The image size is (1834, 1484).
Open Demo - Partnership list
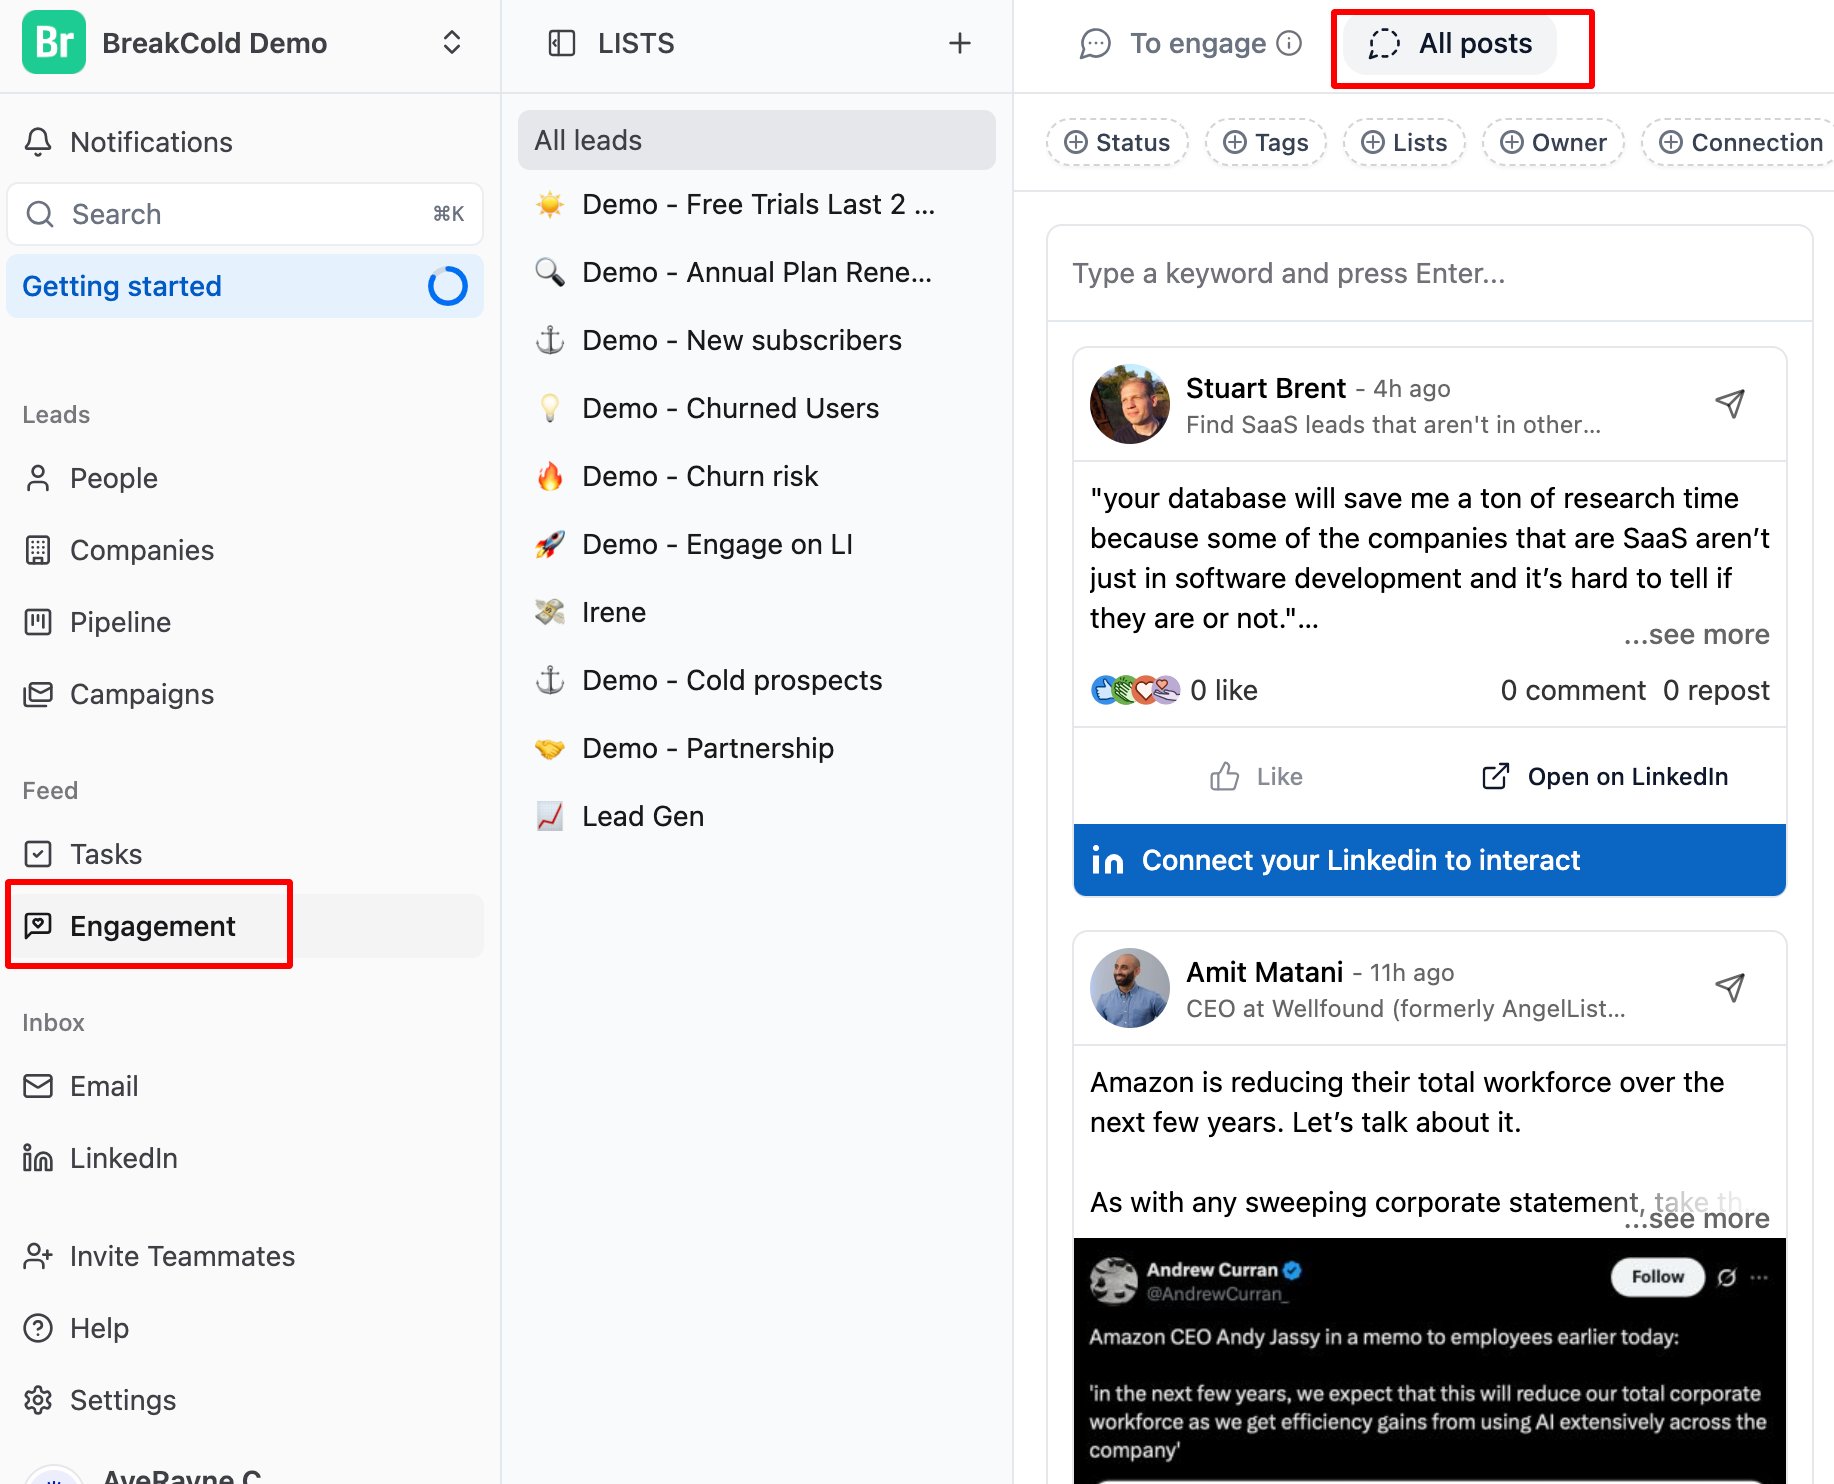click(756, 748)
